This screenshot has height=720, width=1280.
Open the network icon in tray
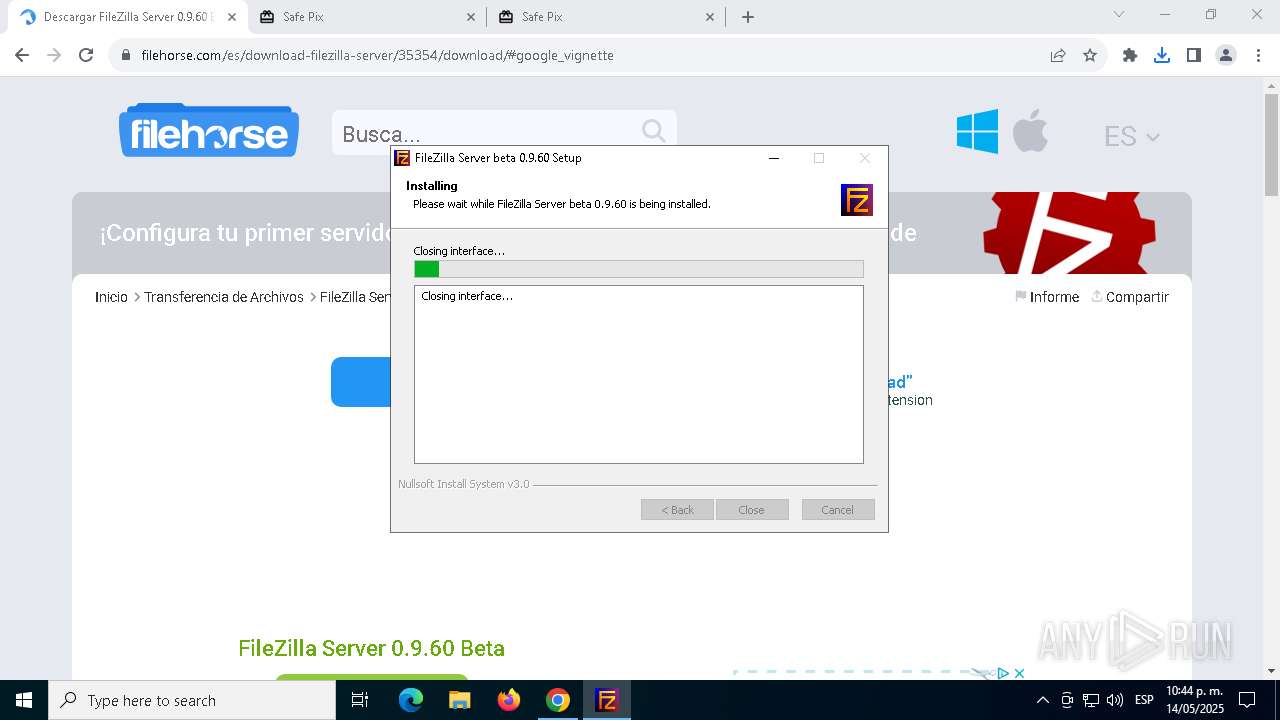click(x=1091, y=700)
